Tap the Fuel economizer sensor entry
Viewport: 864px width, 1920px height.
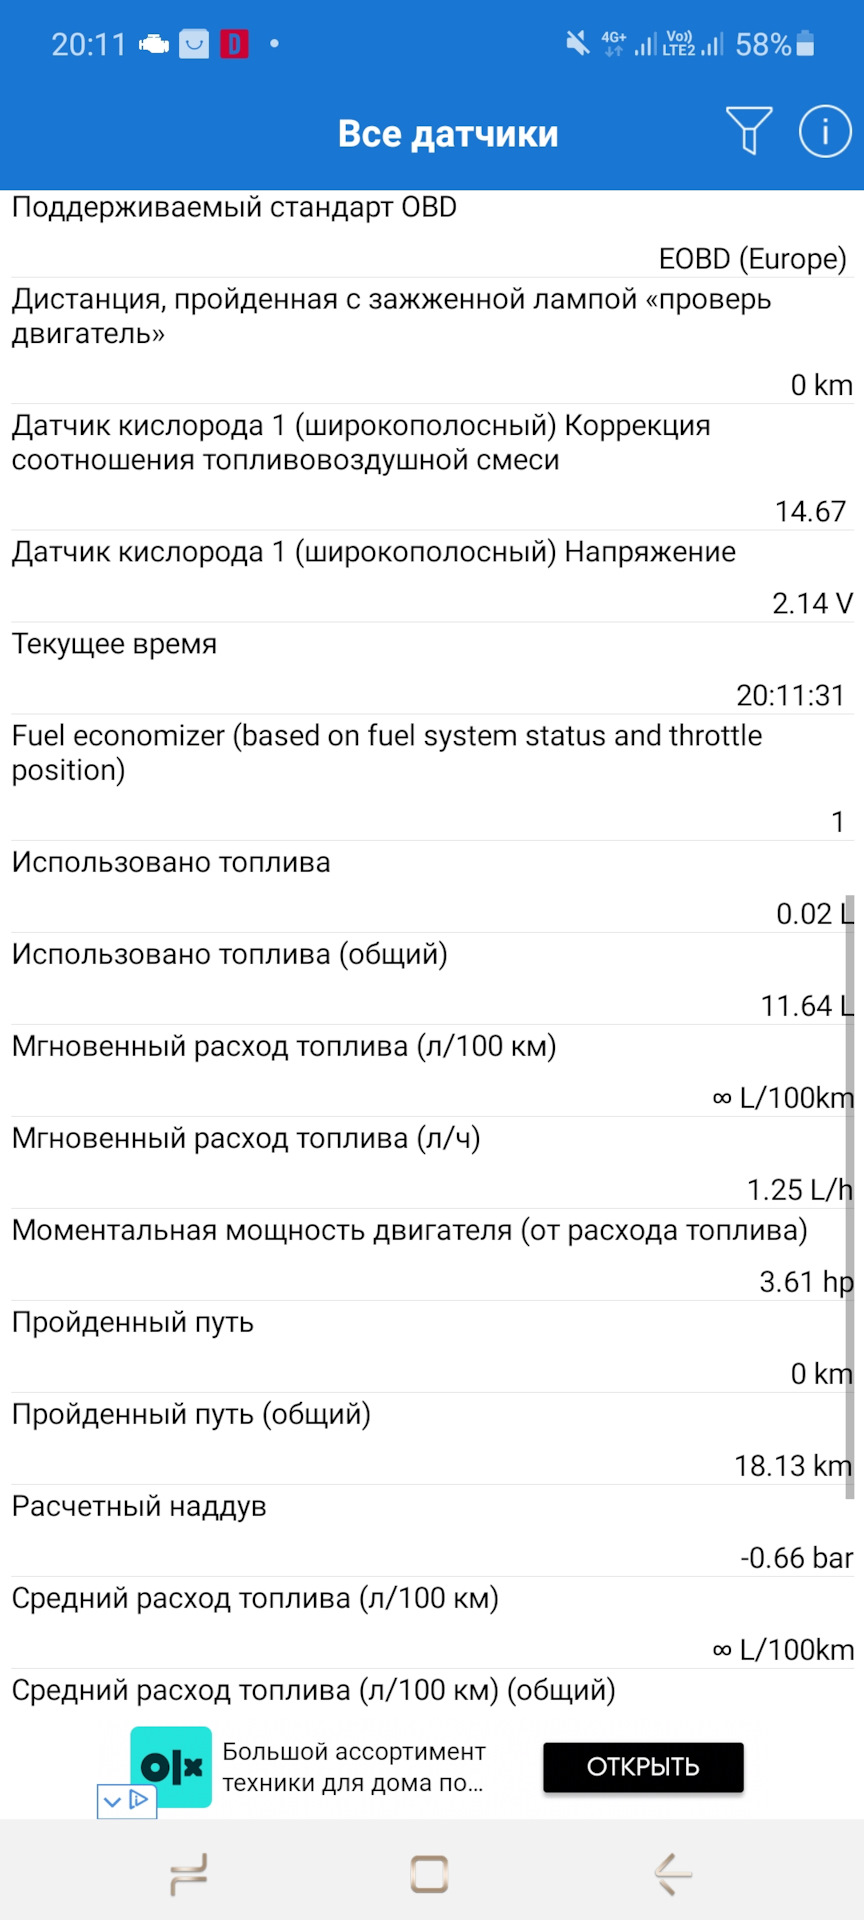pyautogui.click(x=430, y=777)
